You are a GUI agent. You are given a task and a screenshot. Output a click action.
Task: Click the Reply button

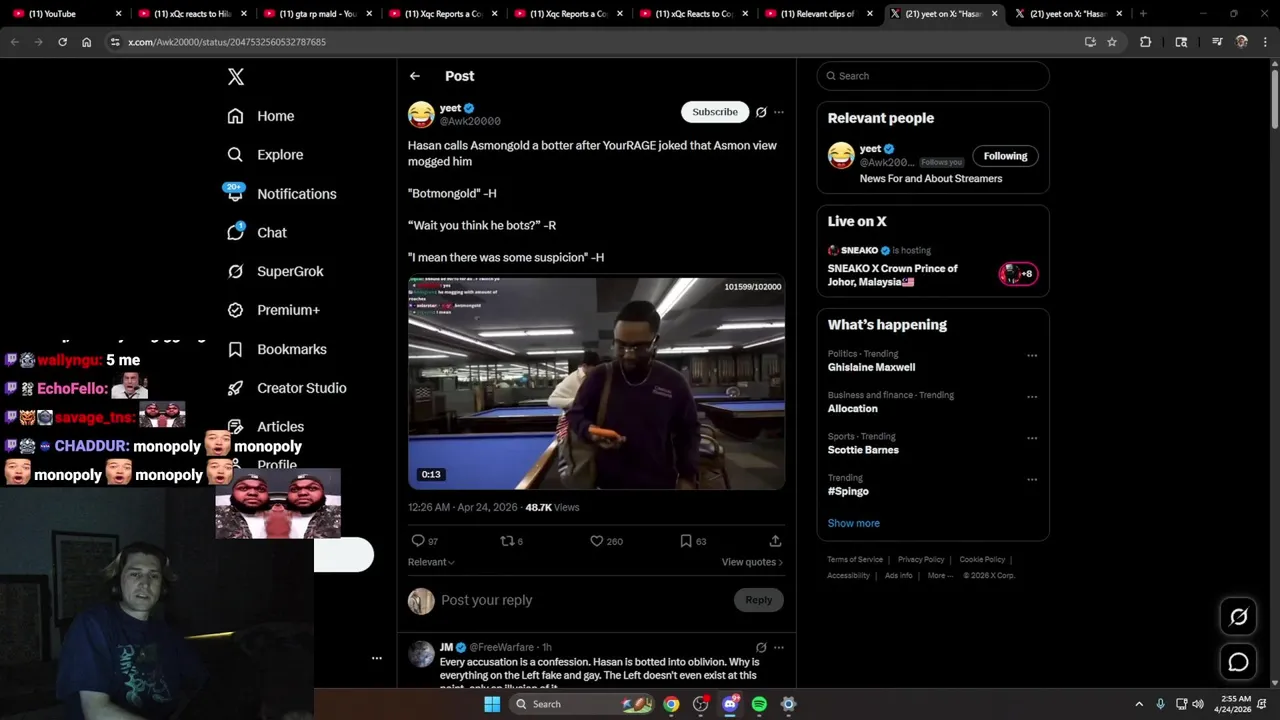pyautogui.click(x=759, y=600)
